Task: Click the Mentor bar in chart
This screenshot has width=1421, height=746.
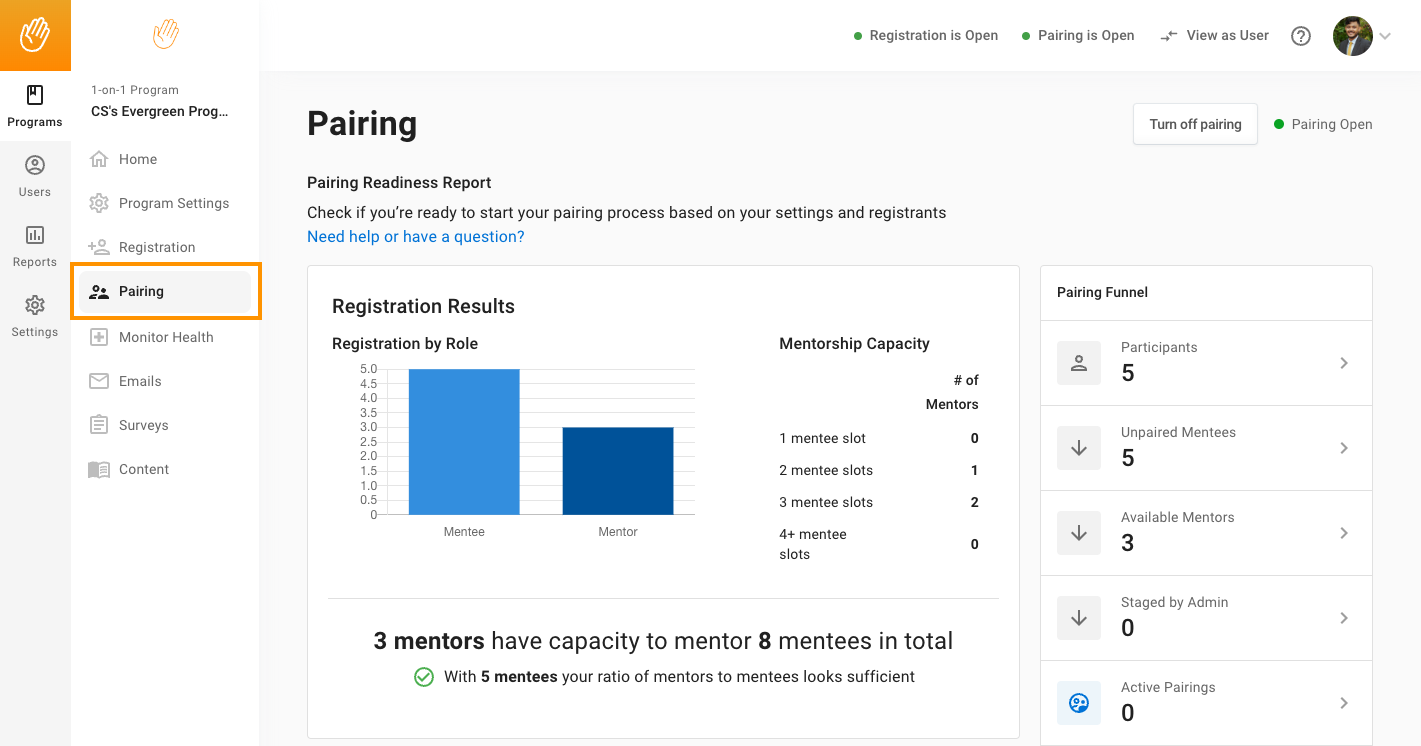Action: (x=618, y=471)
